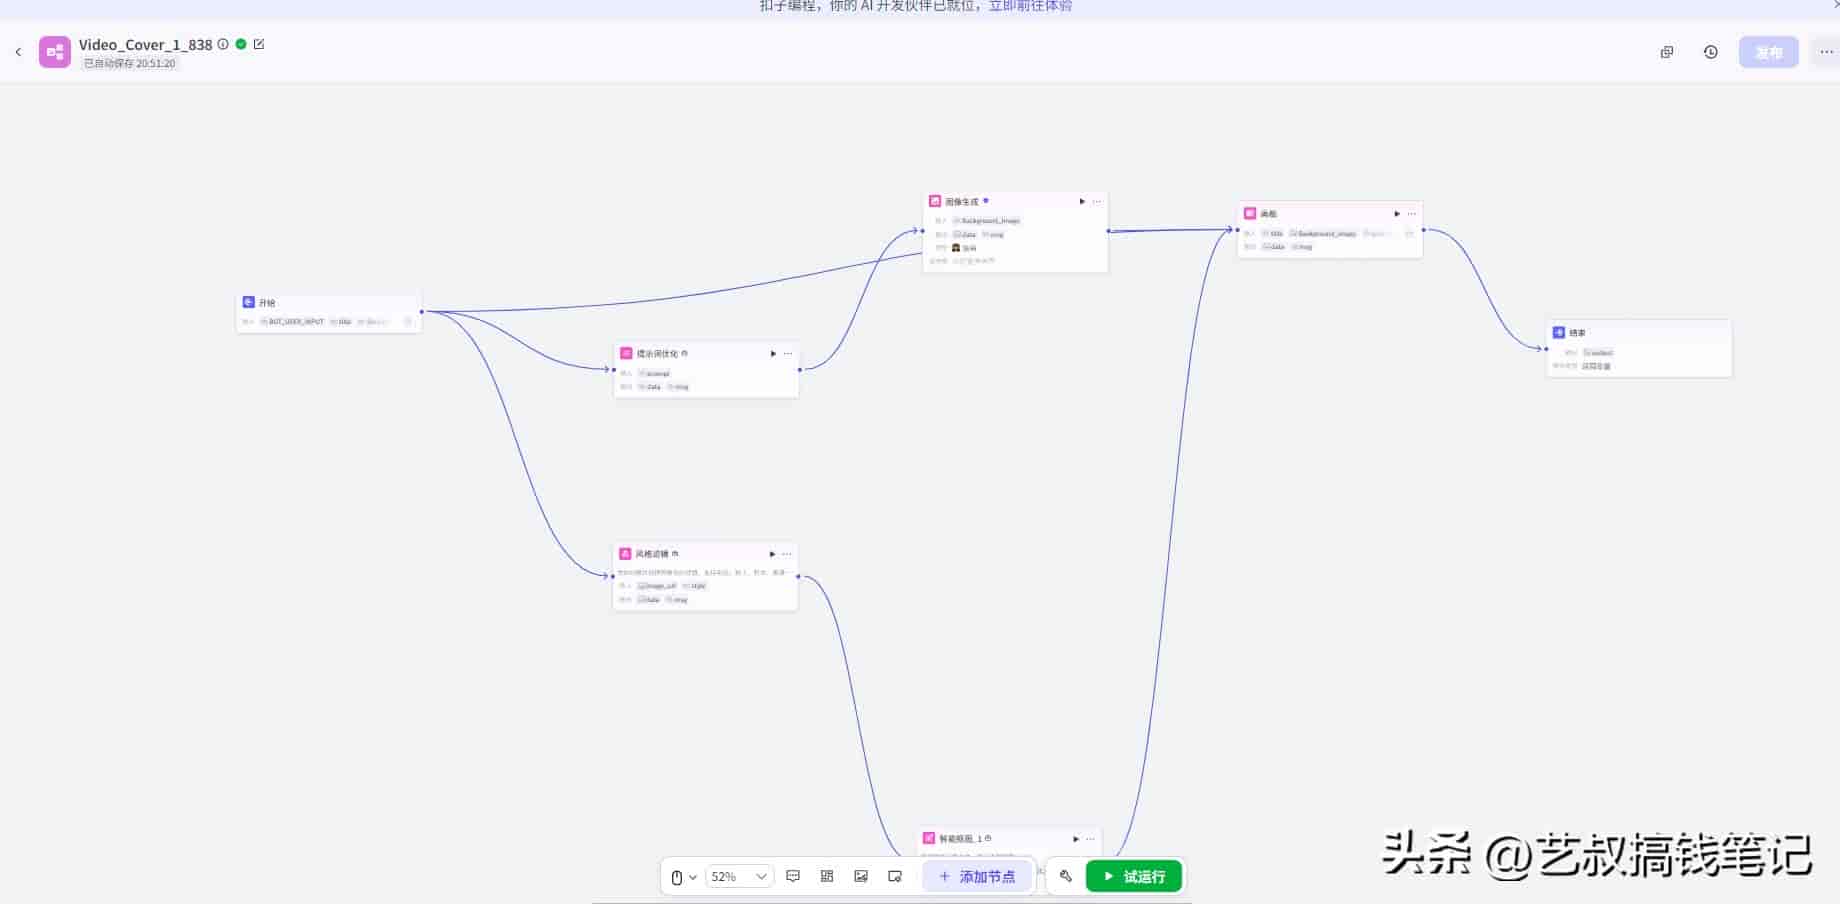The image size is (1840, 904).
Task: Add a comment with the comment icon
Action: 793,876
